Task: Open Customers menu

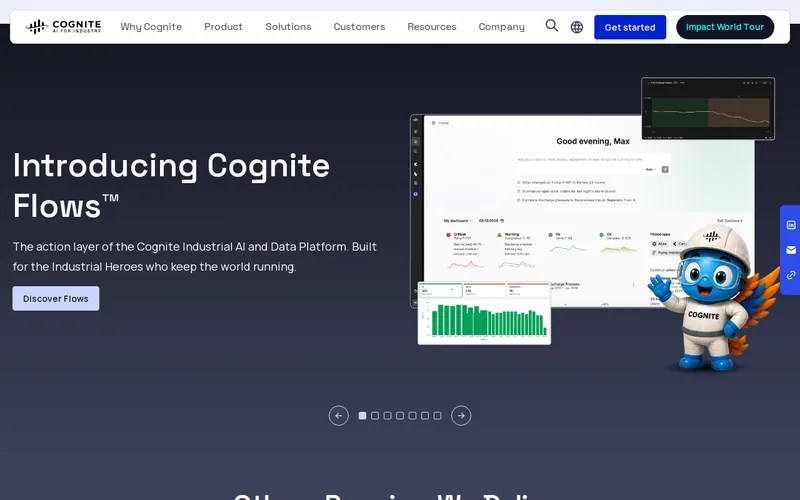Action: pos(359,27)
